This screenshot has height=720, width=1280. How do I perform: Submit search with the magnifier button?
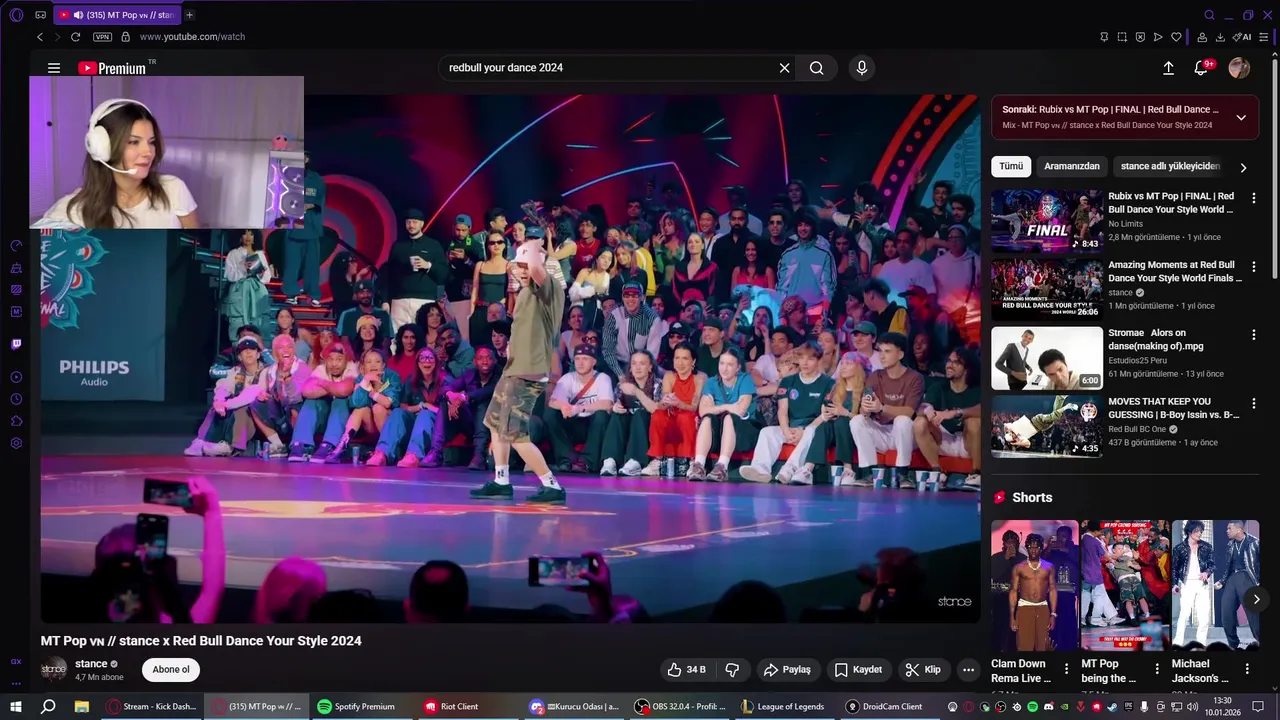[x=817, y=68]
